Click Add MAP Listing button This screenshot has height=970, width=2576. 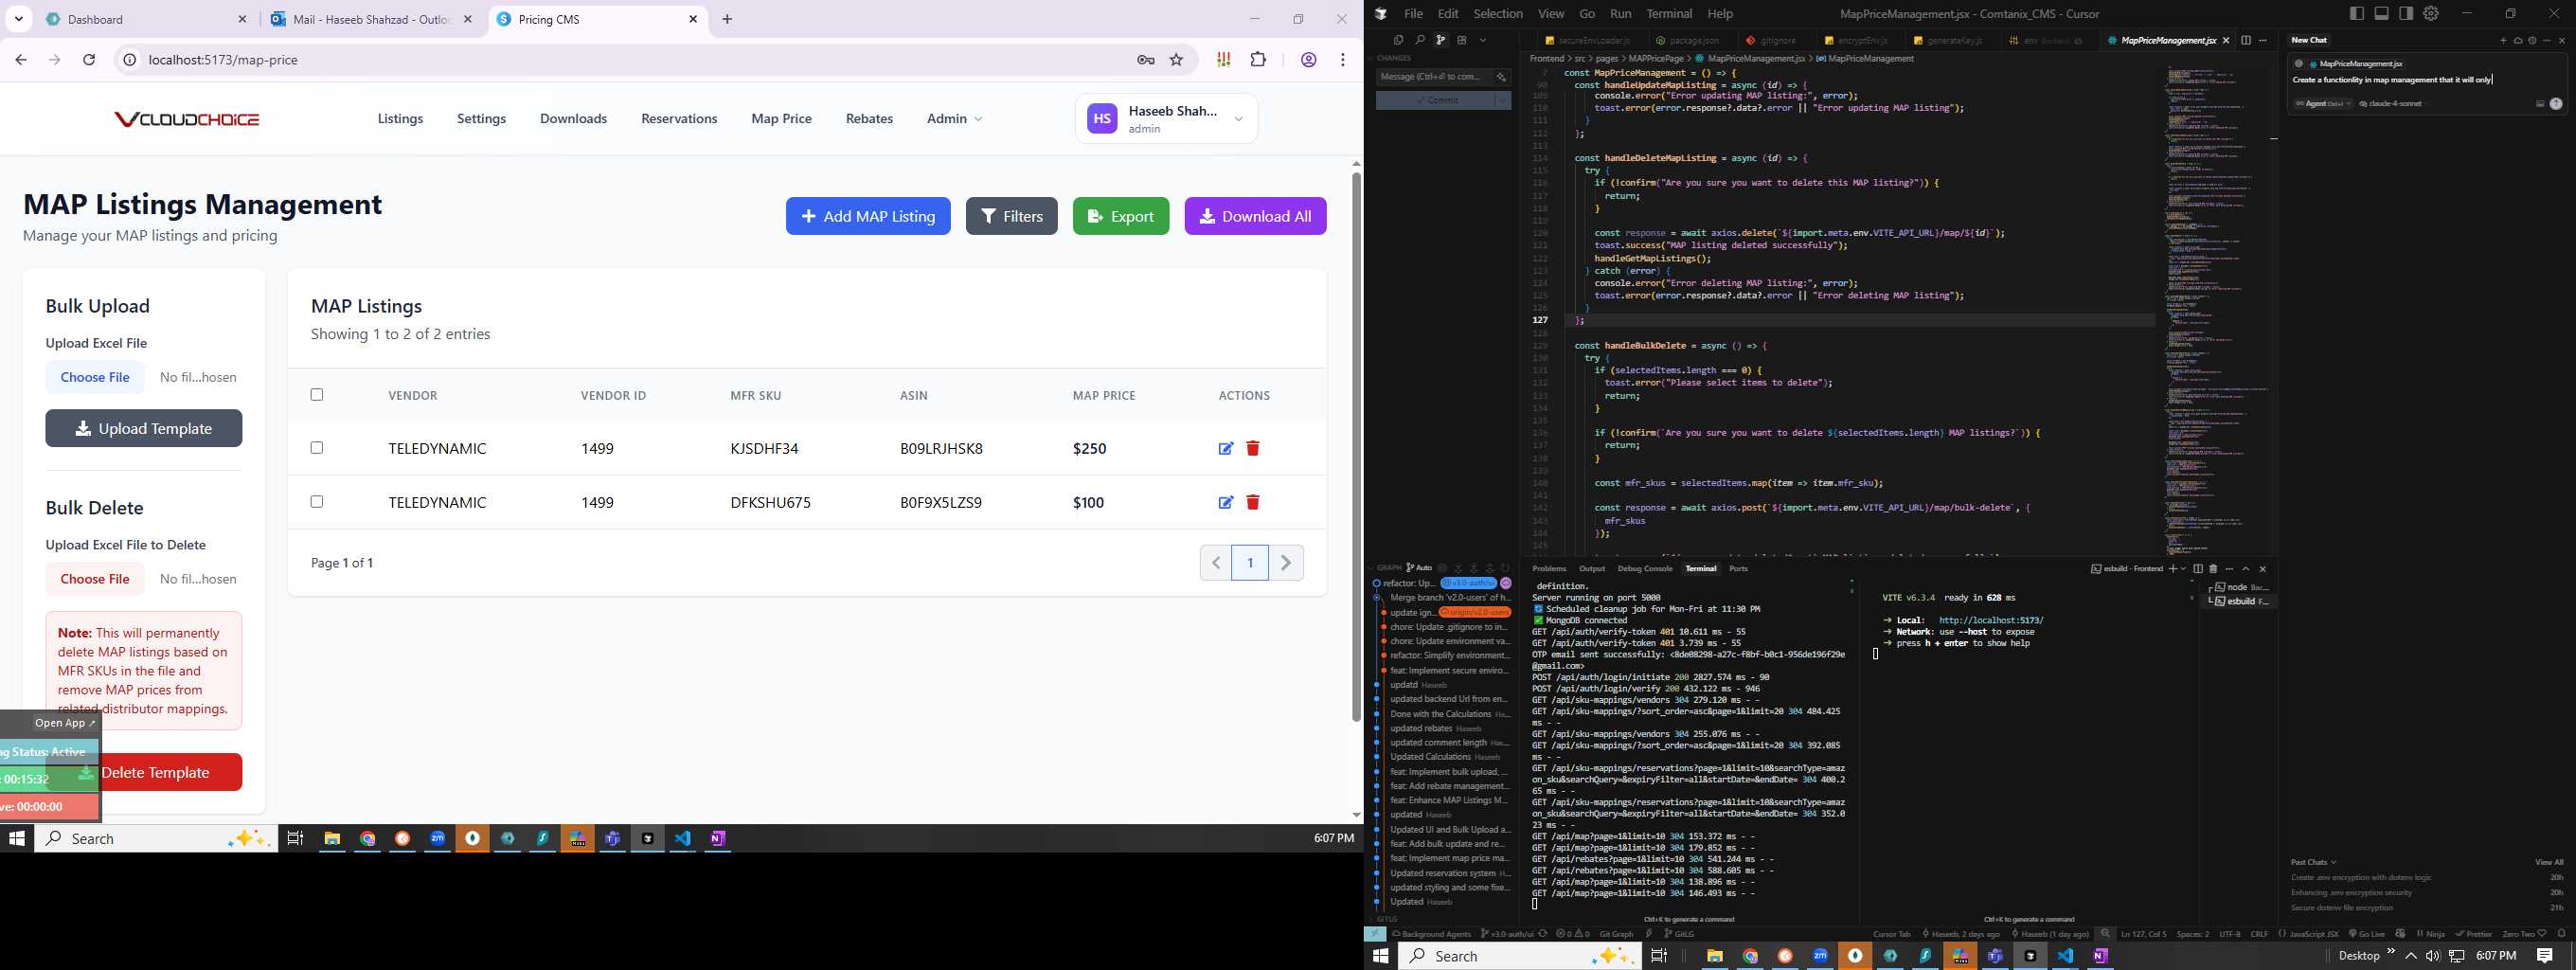[x=868, y=216]
